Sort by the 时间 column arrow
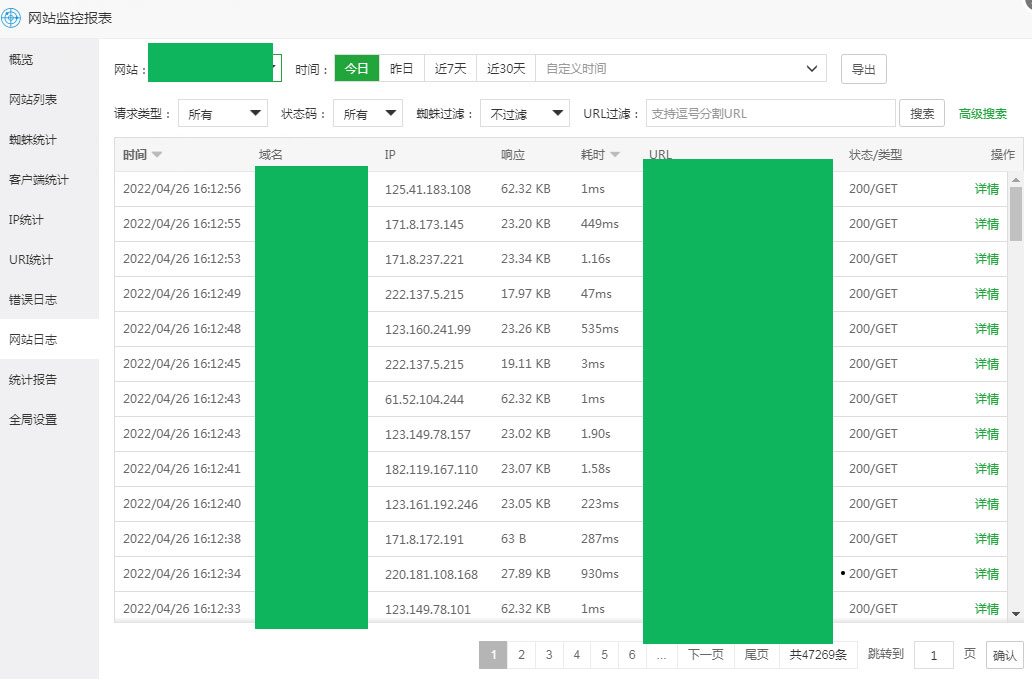The image size is (1032, 679). tap(157, 155)
